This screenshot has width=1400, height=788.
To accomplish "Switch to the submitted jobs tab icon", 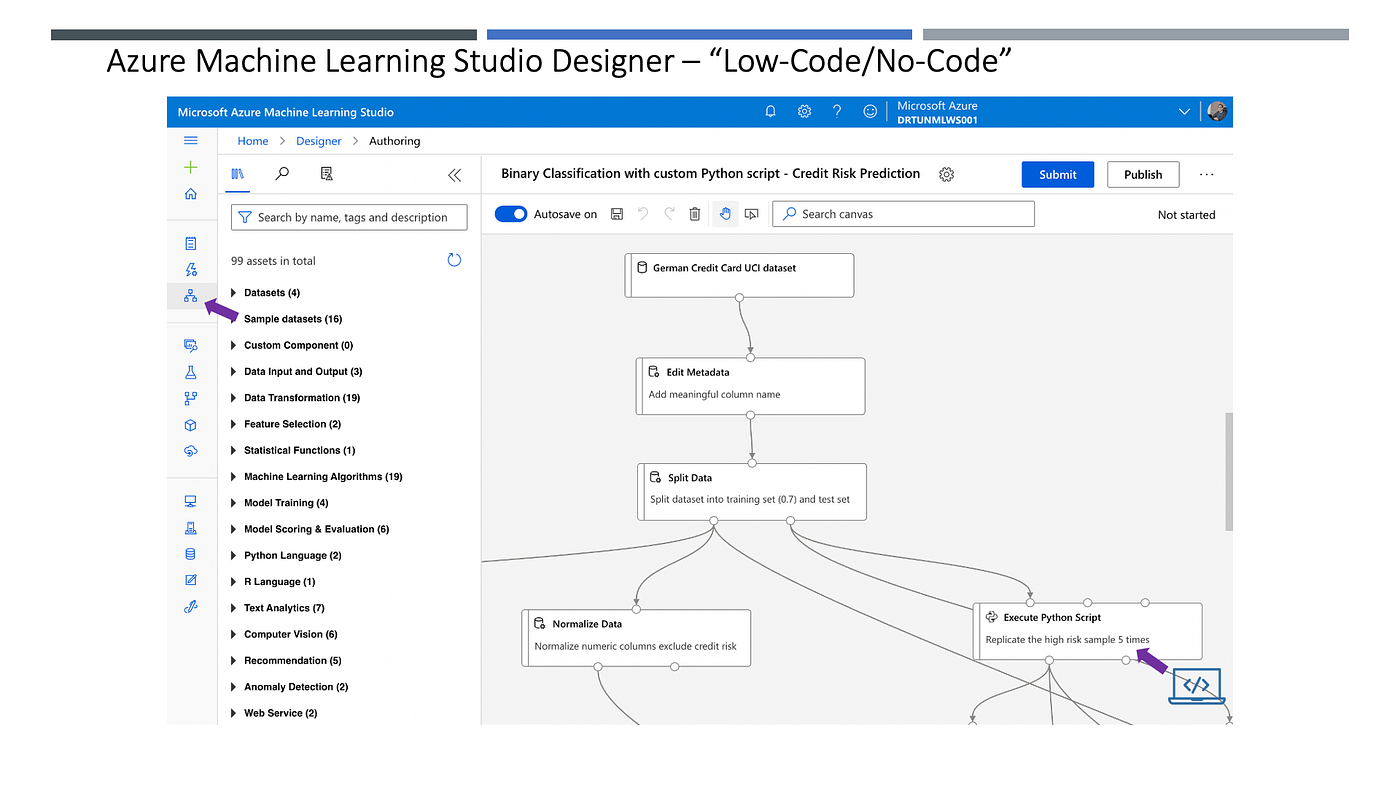I will point(327,174).
